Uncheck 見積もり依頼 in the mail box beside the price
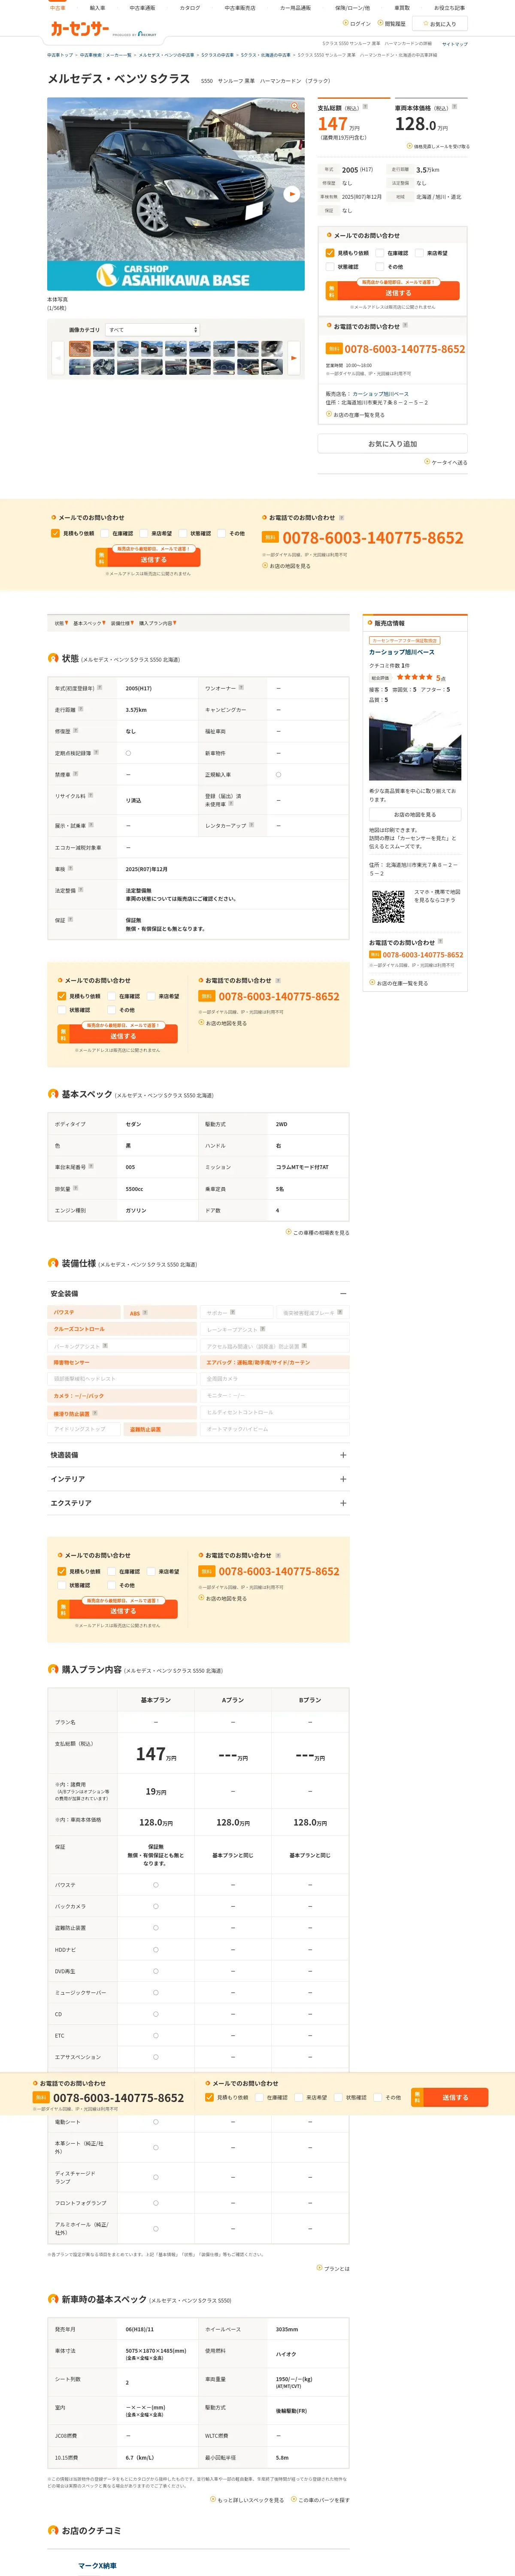This screenshot has width=515, height=2576. point(330,253)
